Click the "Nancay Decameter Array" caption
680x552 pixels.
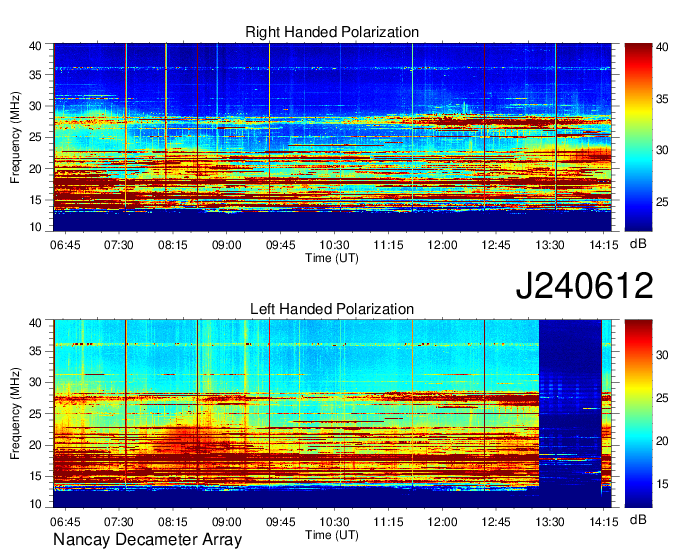click(x=147, y=540)
